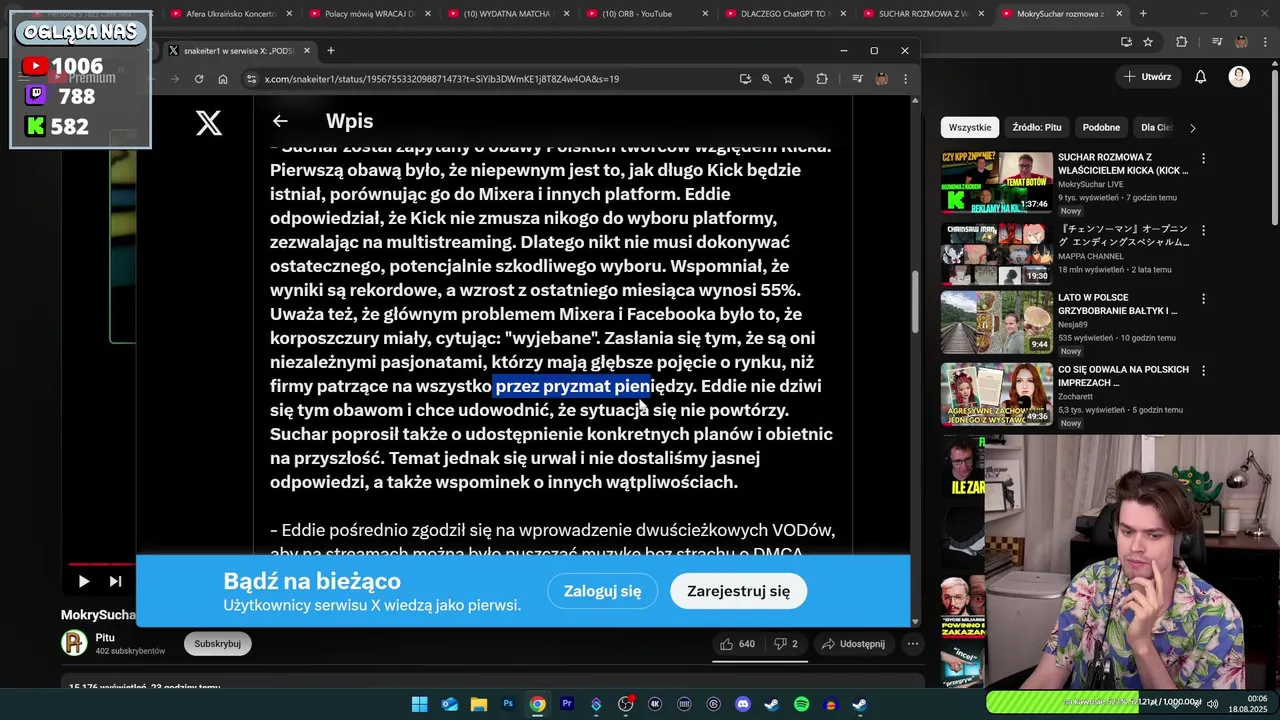Open the three-dot Chrome menu in front window
The width and height of the screenshot is (1280, 720).
pyautogui.click(x=906, y=79)
